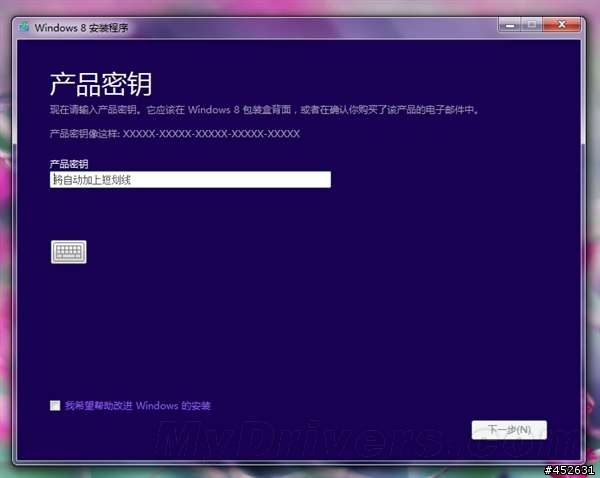Enable the help improve Windows installation checkbox

coord(55,405)
